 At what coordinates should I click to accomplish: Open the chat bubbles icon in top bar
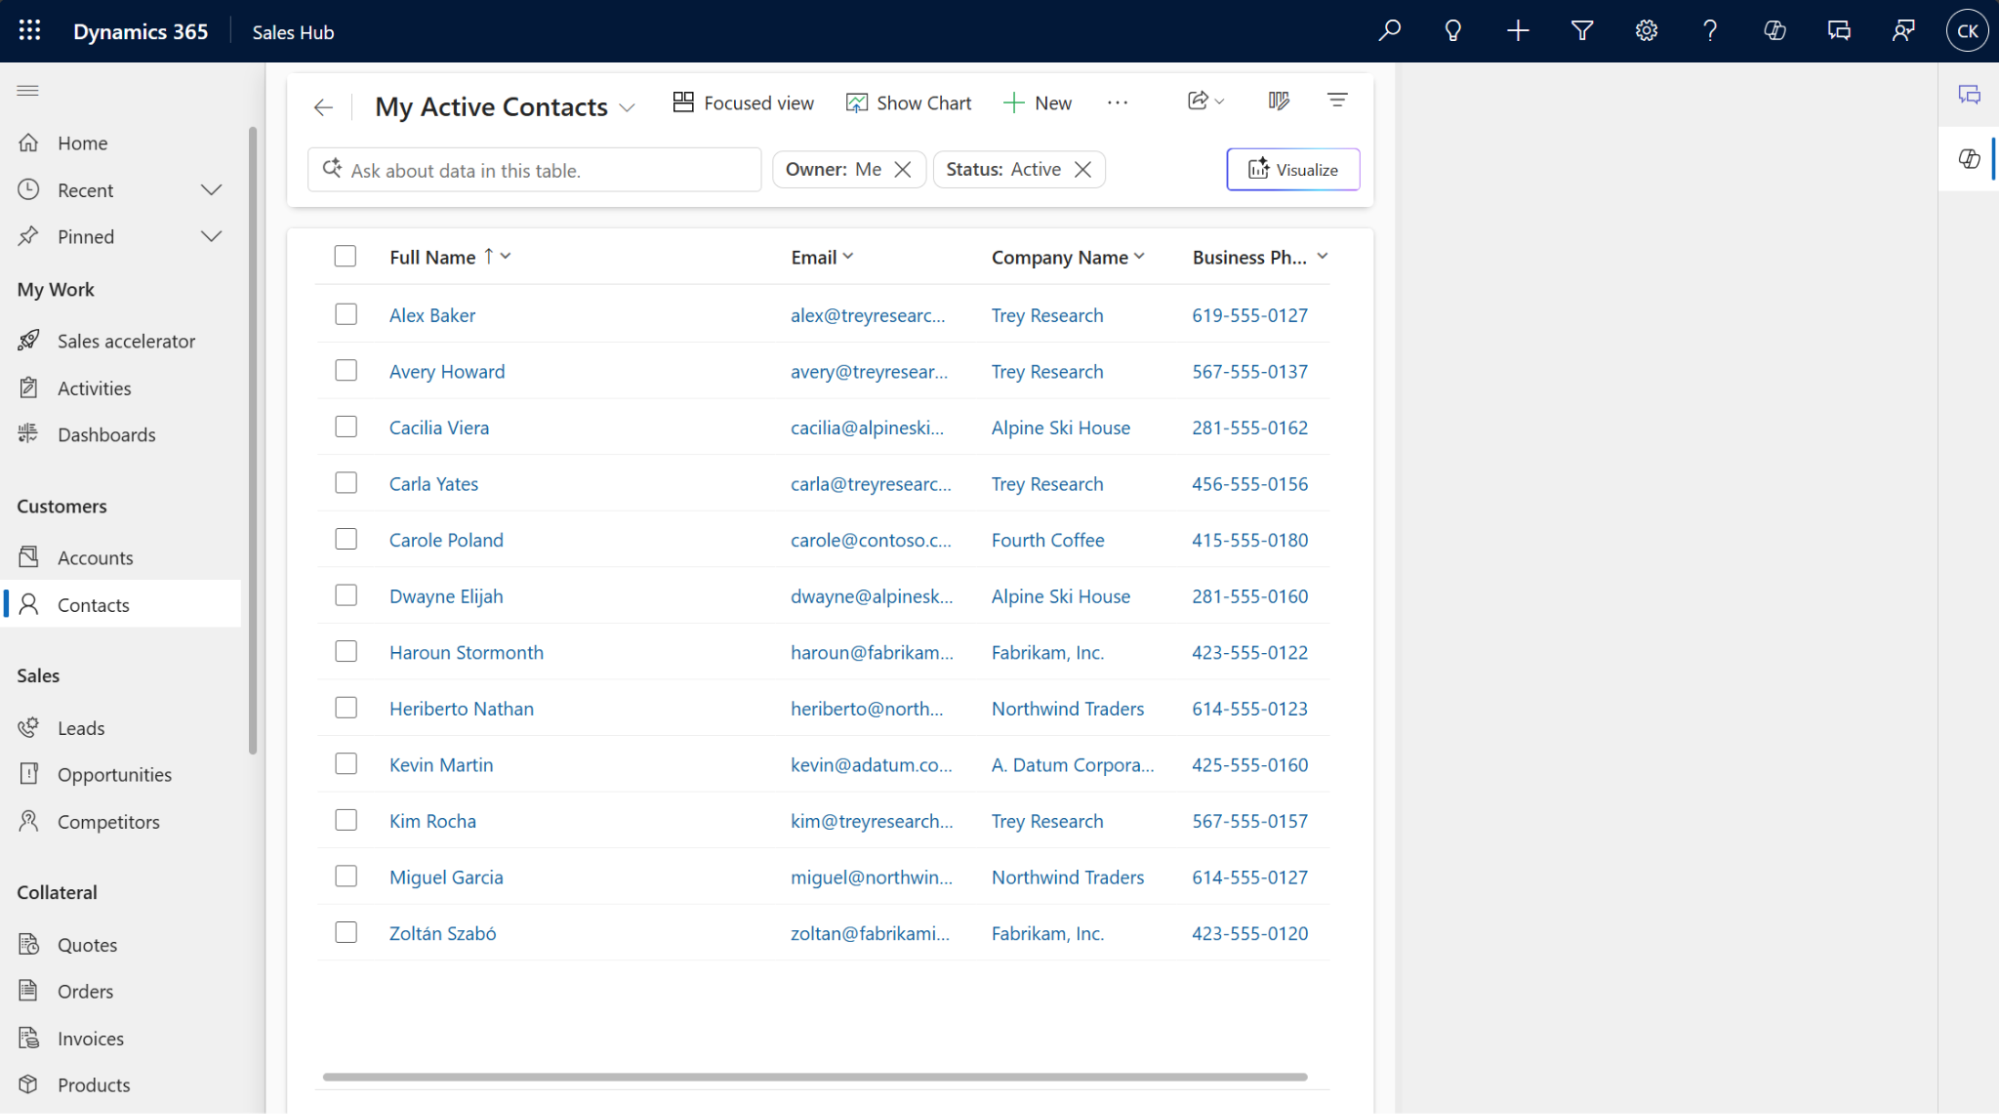click(1839, 31)
